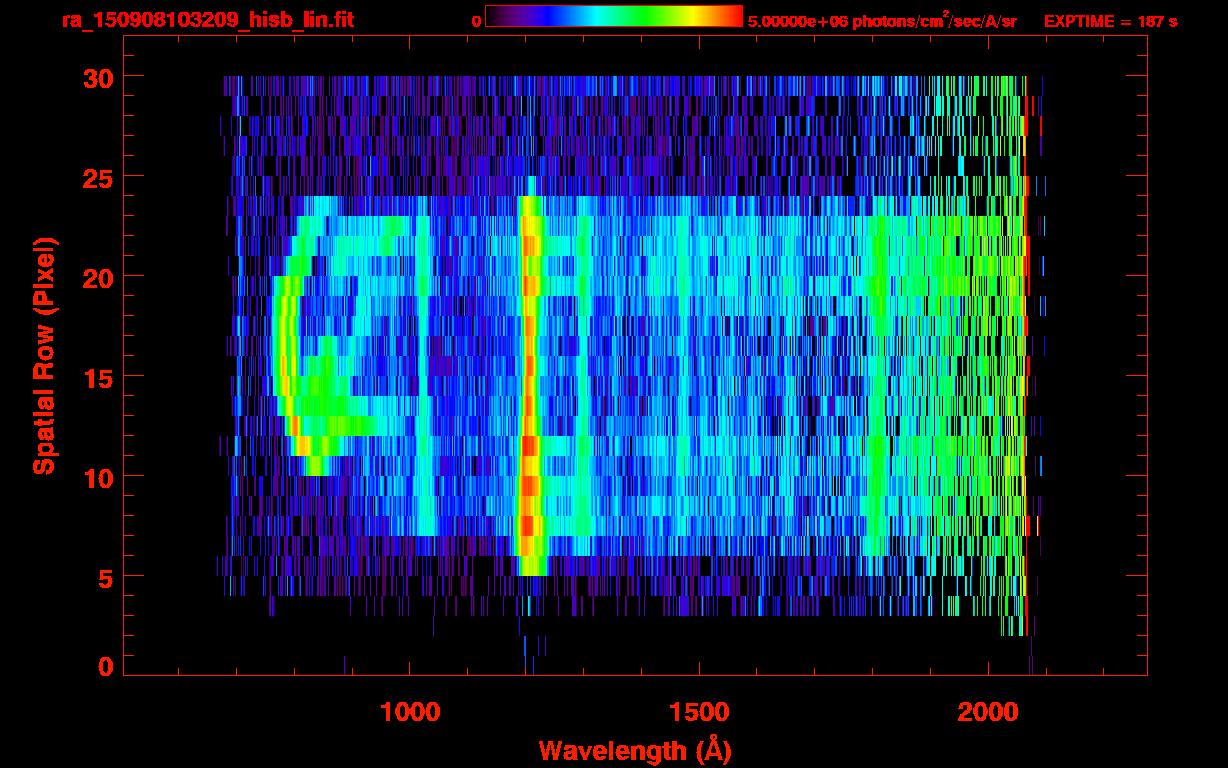Click the 5.00000e+06 photons/cm²/sec/A/sr label
This screenshot has height=768, width=1228.
(x=882, y=21)
